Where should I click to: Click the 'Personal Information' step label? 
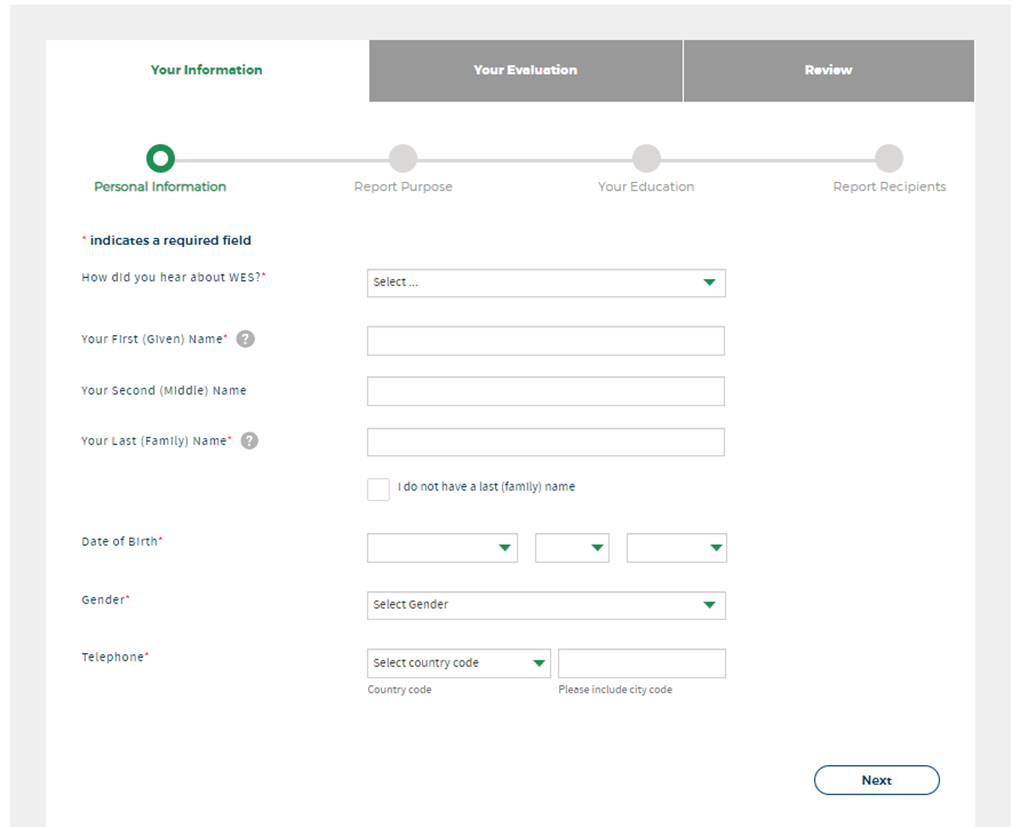pos(160,187)
